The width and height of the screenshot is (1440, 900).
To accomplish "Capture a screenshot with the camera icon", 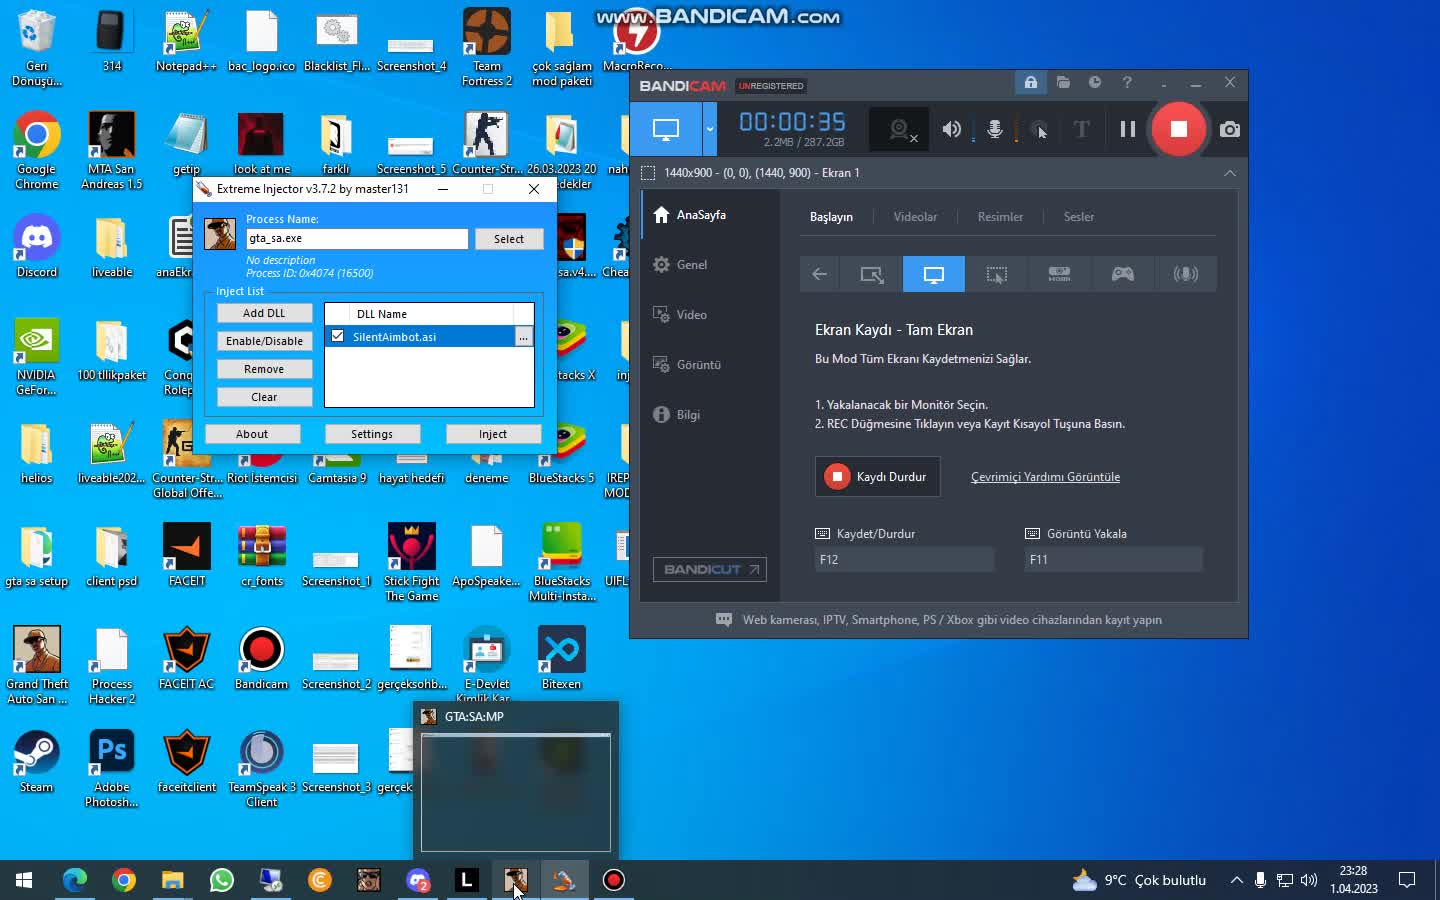I will [x=1229, y=129].
